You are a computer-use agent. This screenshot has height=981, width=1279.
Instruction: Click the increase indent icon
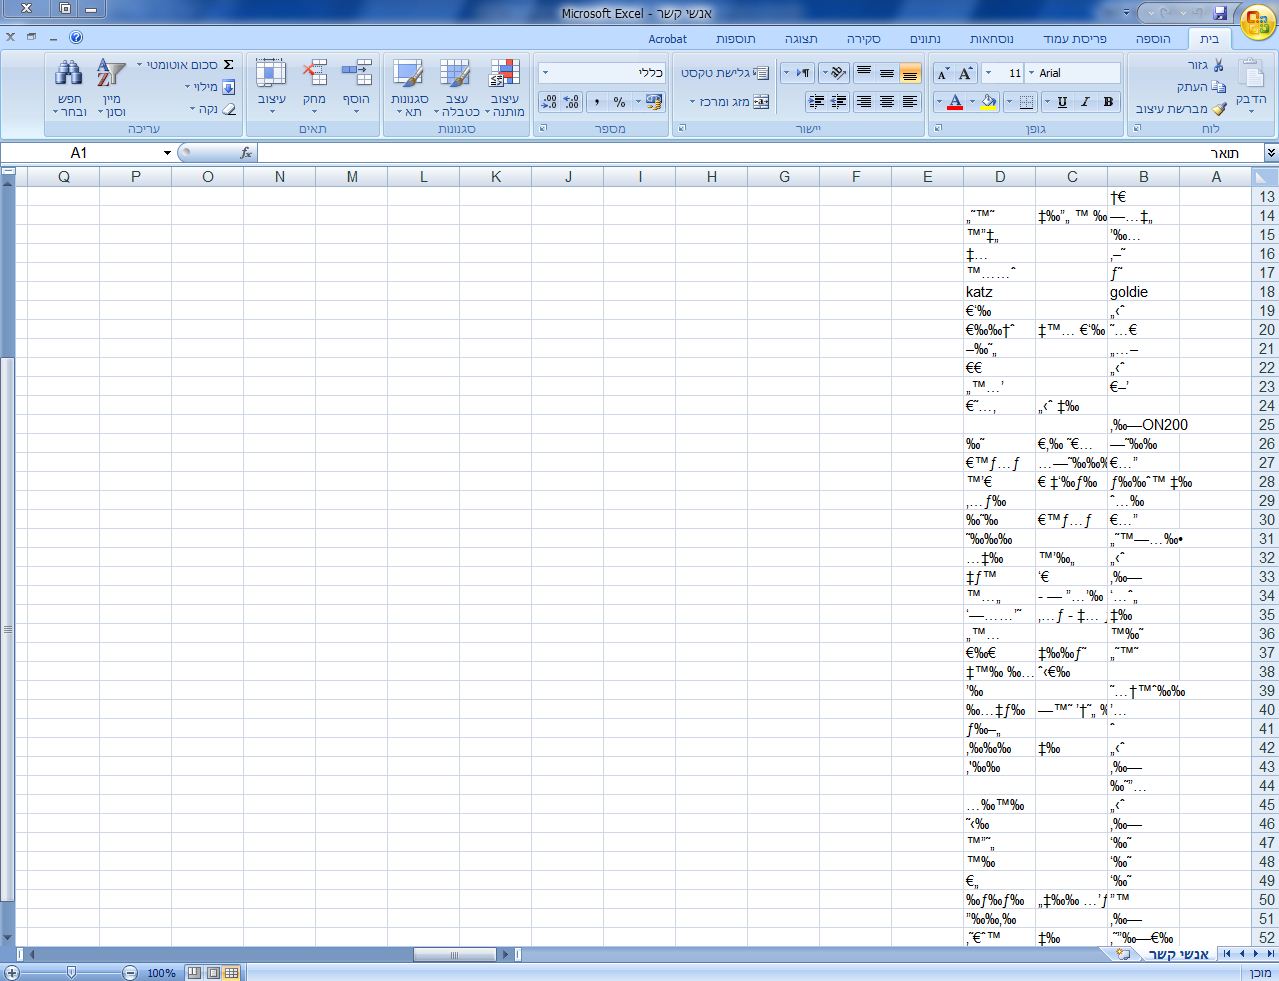click(x=816, y=102)
